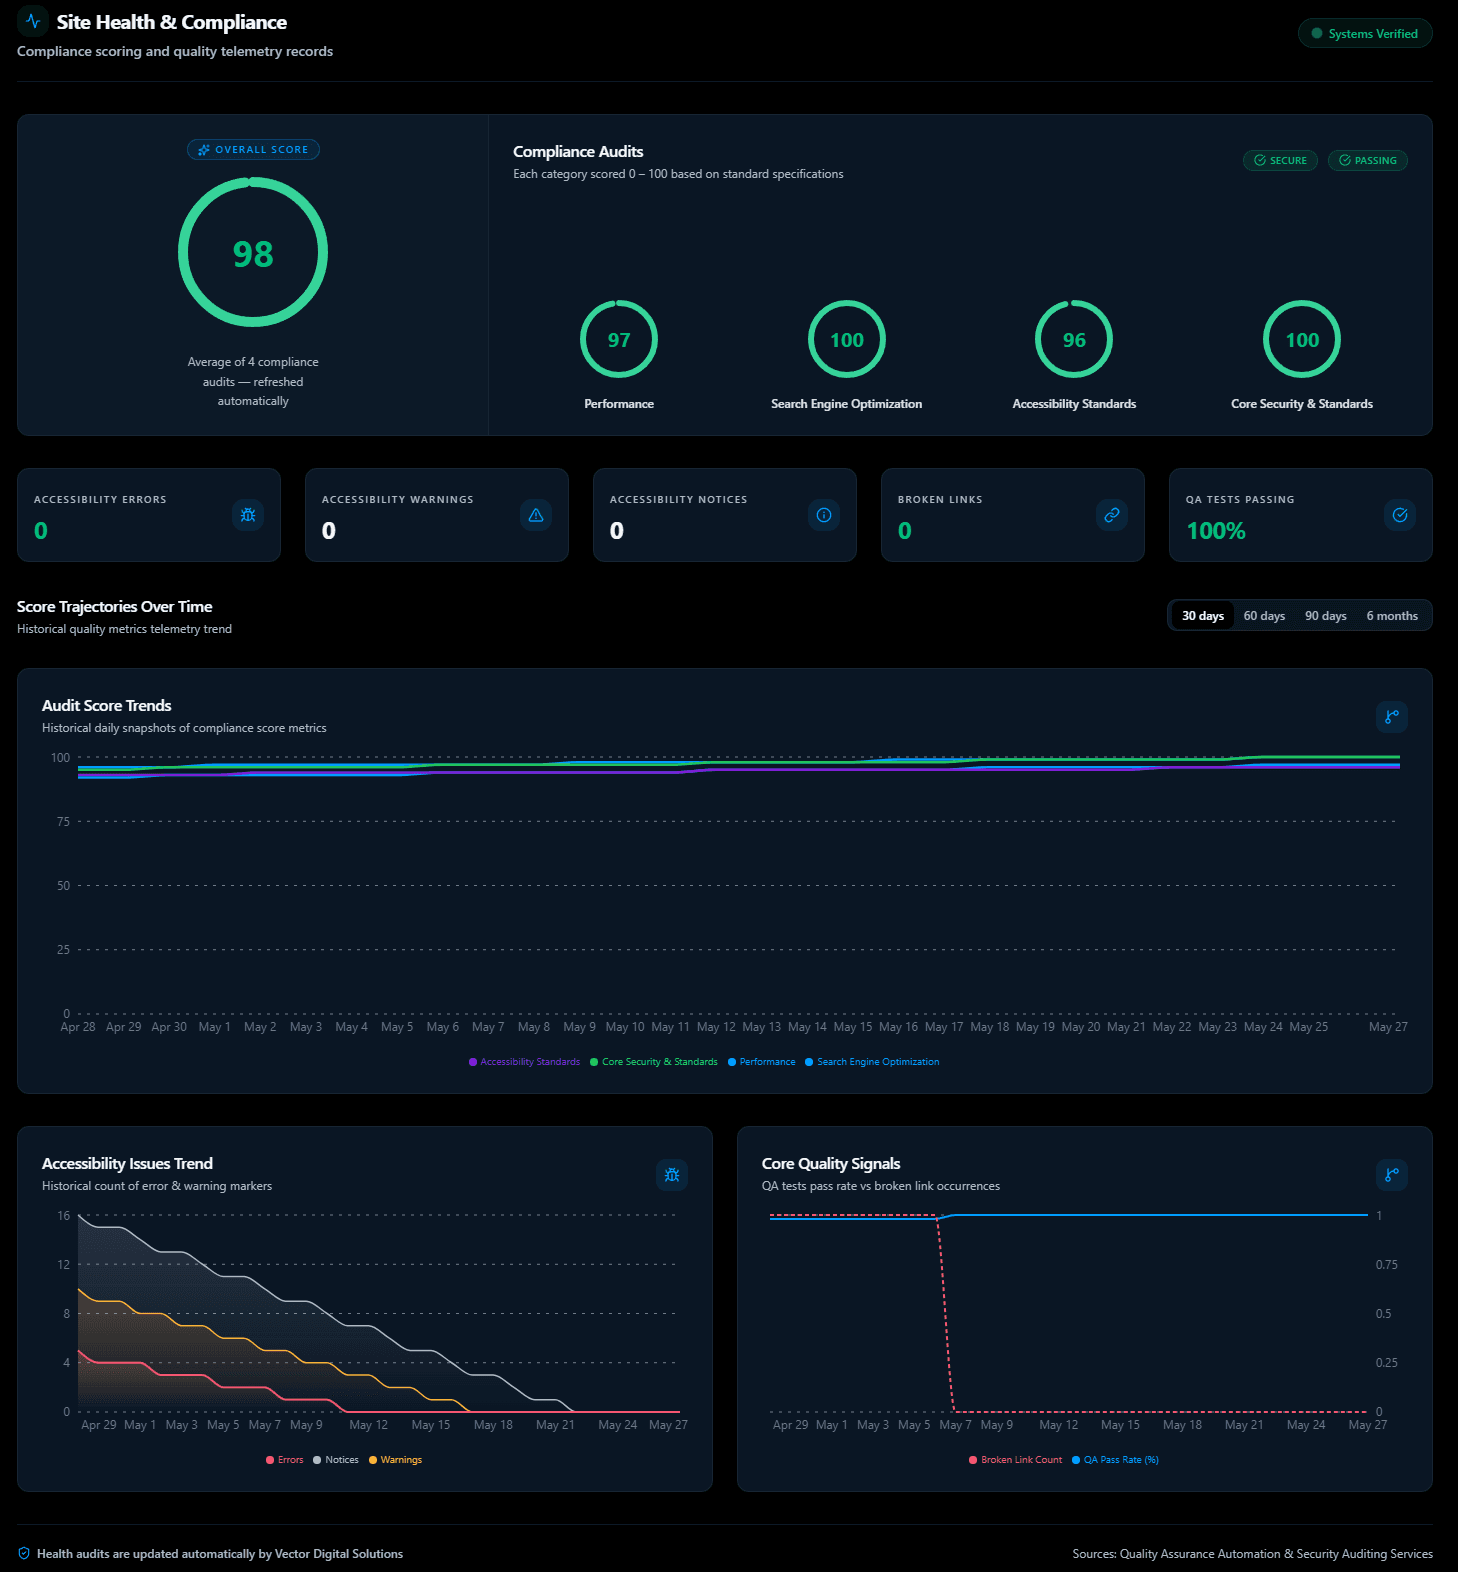Select the 30 days time range

1203,616
